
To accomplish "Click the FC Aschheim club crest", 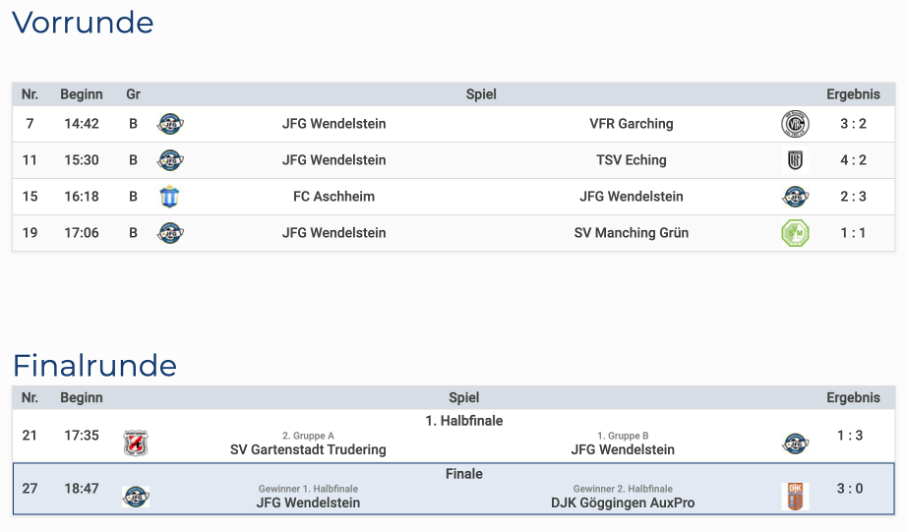I will (x=170, y=197).
